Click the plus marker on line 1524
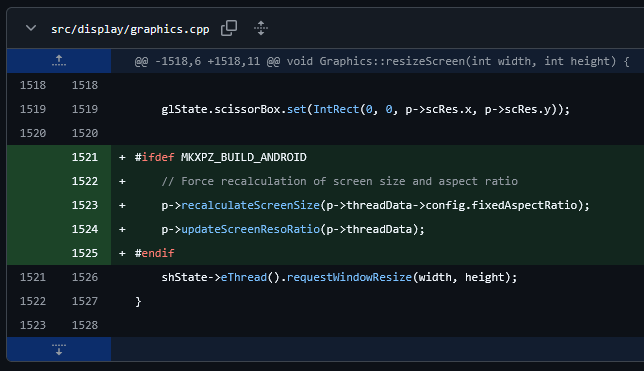644x371 pixels. [122, 229]
